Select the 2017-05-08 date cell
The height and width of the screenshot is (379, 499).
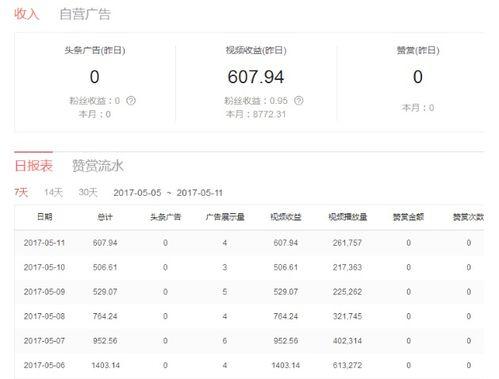(44, 316)
